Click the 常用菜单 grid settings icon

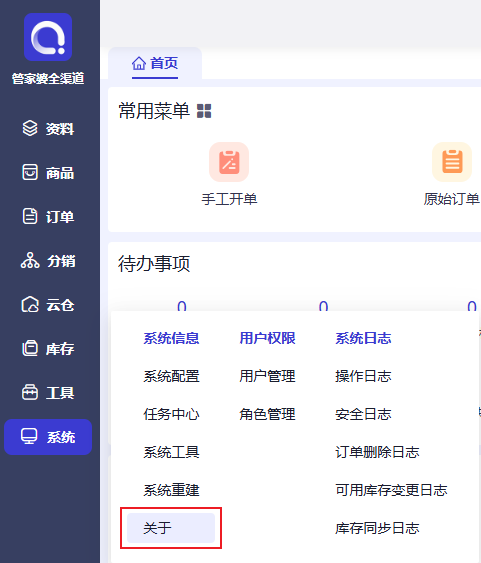[x=204, y=111]
